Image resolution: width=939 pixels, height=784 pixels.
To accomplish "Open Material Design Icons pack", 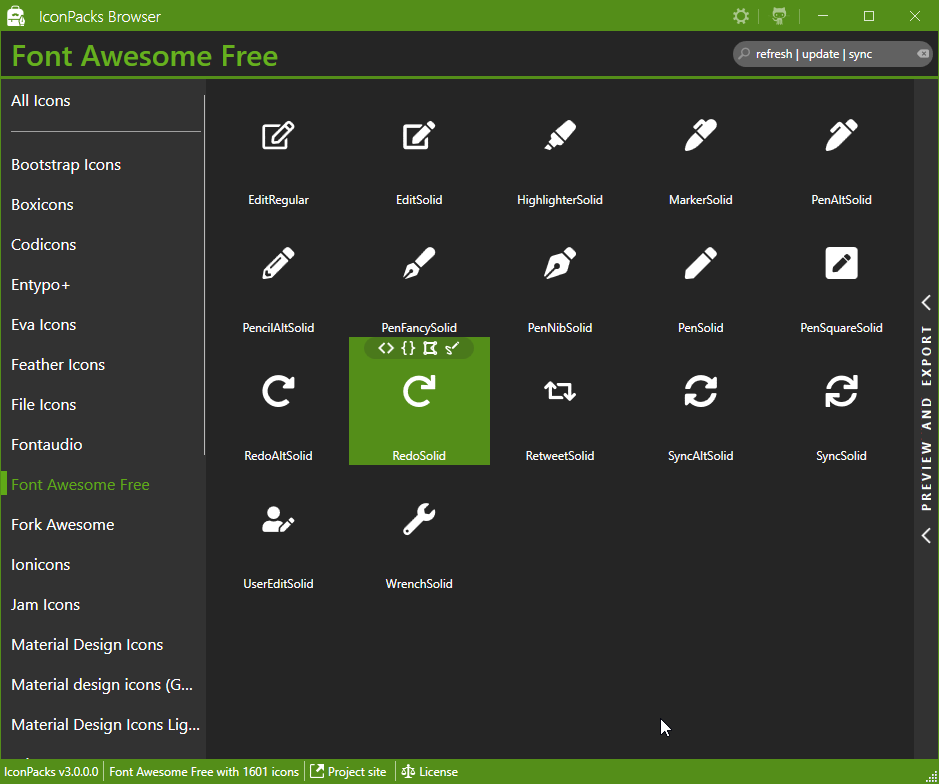I will pos(87,645).
